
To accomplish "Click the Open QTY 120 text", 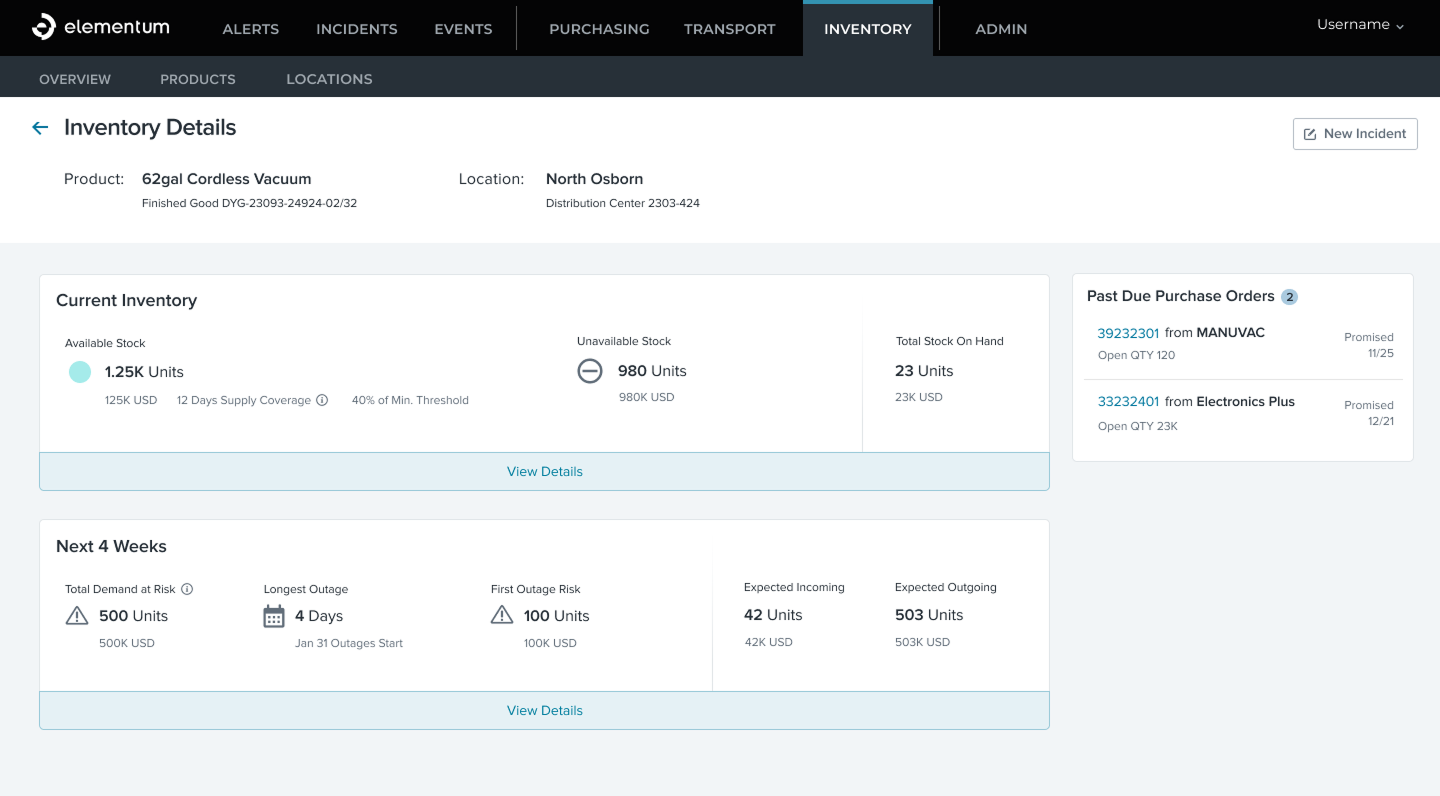I will (x=1136, y=355).
